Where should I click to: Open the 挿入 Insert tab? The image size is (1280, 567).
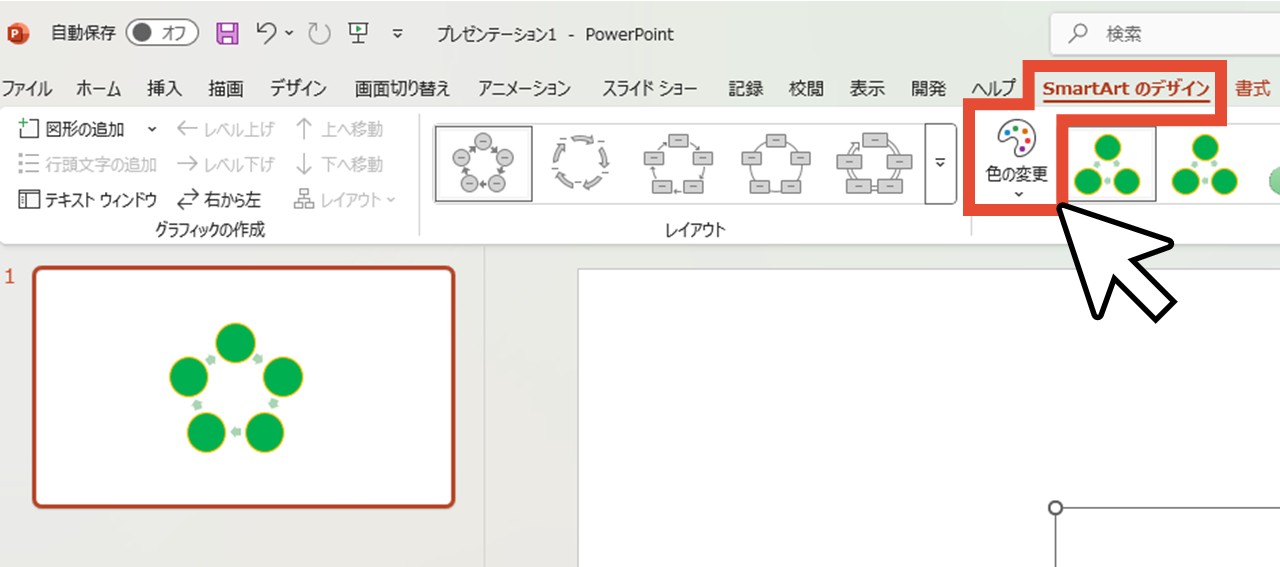coord(164,88)
